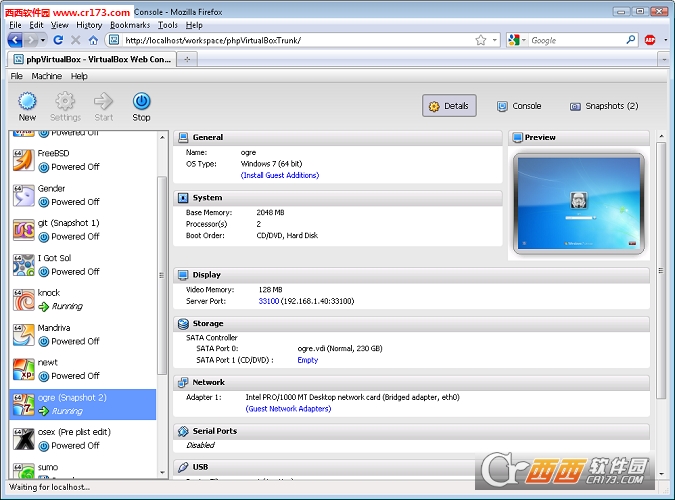The image size is (675, 500).
Task: Select the ogre (Snapshot 2) machine
Action: click(83, 404)
